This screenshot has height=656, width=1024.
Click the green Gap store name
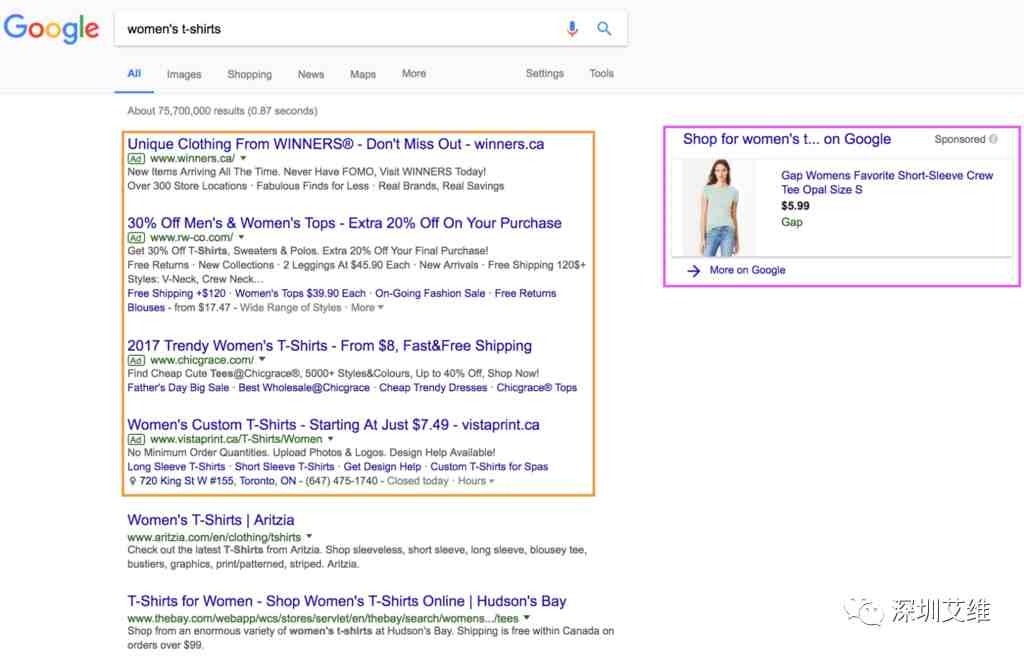coord(792,222)
